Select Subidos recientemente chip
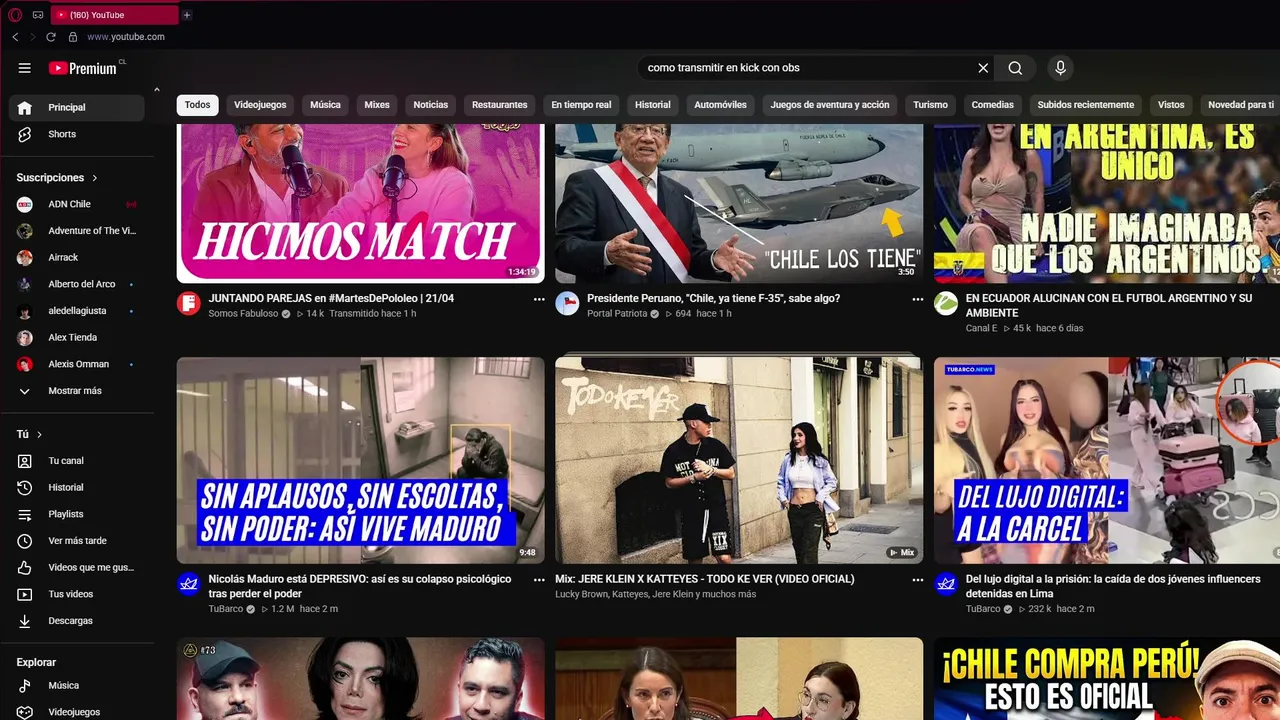Screen dimensions: 1280x720 1086,105
